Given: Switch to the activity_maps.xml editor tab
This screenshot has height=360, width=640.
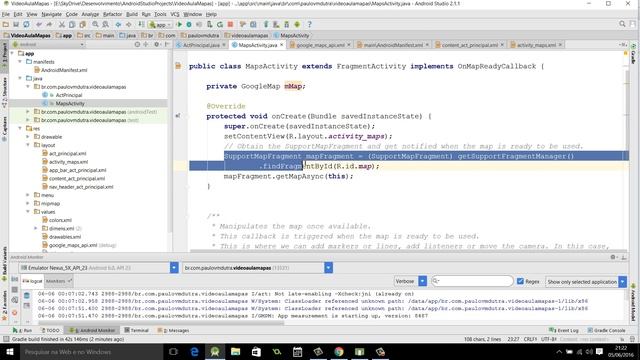Looking at the screenshot, I should 536,45.
